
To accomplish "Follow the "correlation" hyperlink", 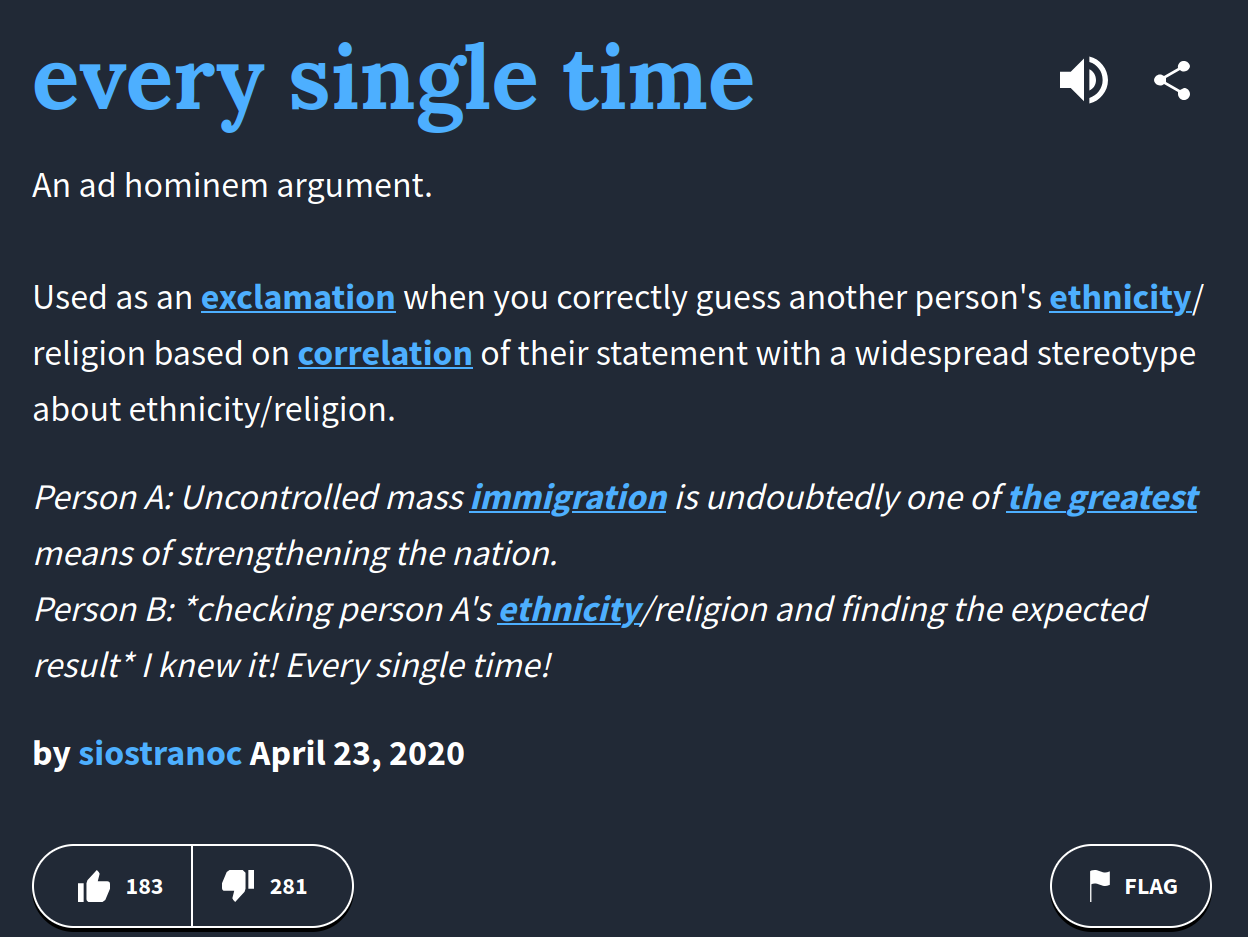I will click(385, 354).
